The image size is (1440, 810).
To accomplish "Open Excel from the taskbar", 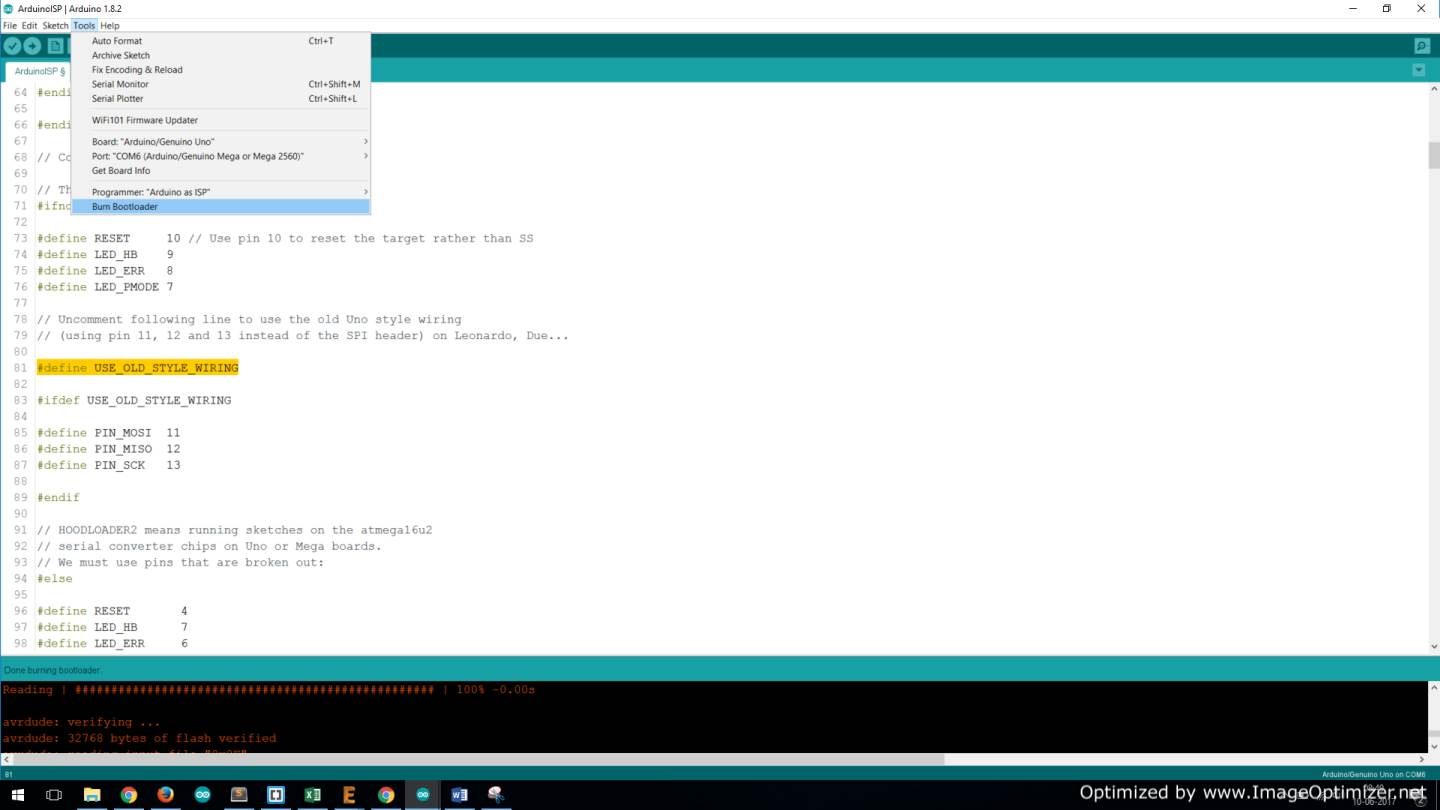I will 313,795.
